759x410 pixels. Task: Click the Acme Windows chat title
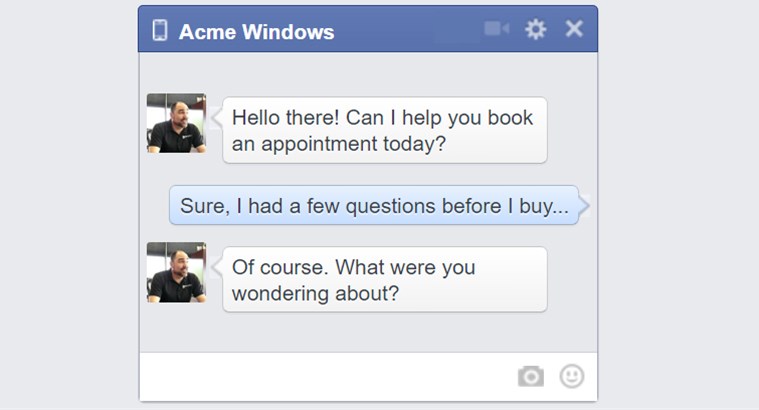click(256, 31)
